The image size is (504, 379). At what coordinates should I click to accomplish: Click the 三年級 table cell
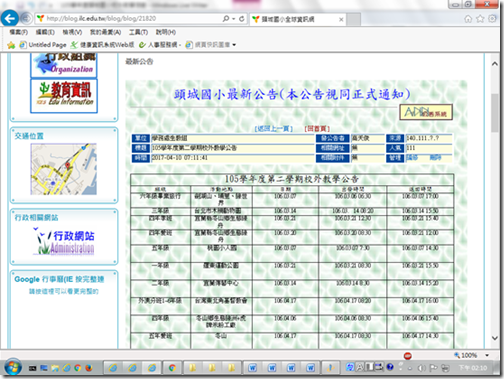pyautogui.click(x=160, y=211)
